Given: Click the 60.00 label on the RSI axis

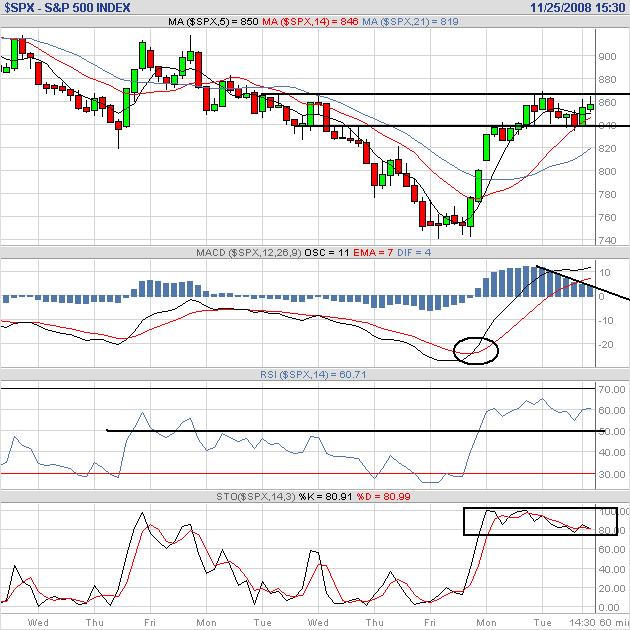Looking at the screenshot, I should (x=612, y=411).
